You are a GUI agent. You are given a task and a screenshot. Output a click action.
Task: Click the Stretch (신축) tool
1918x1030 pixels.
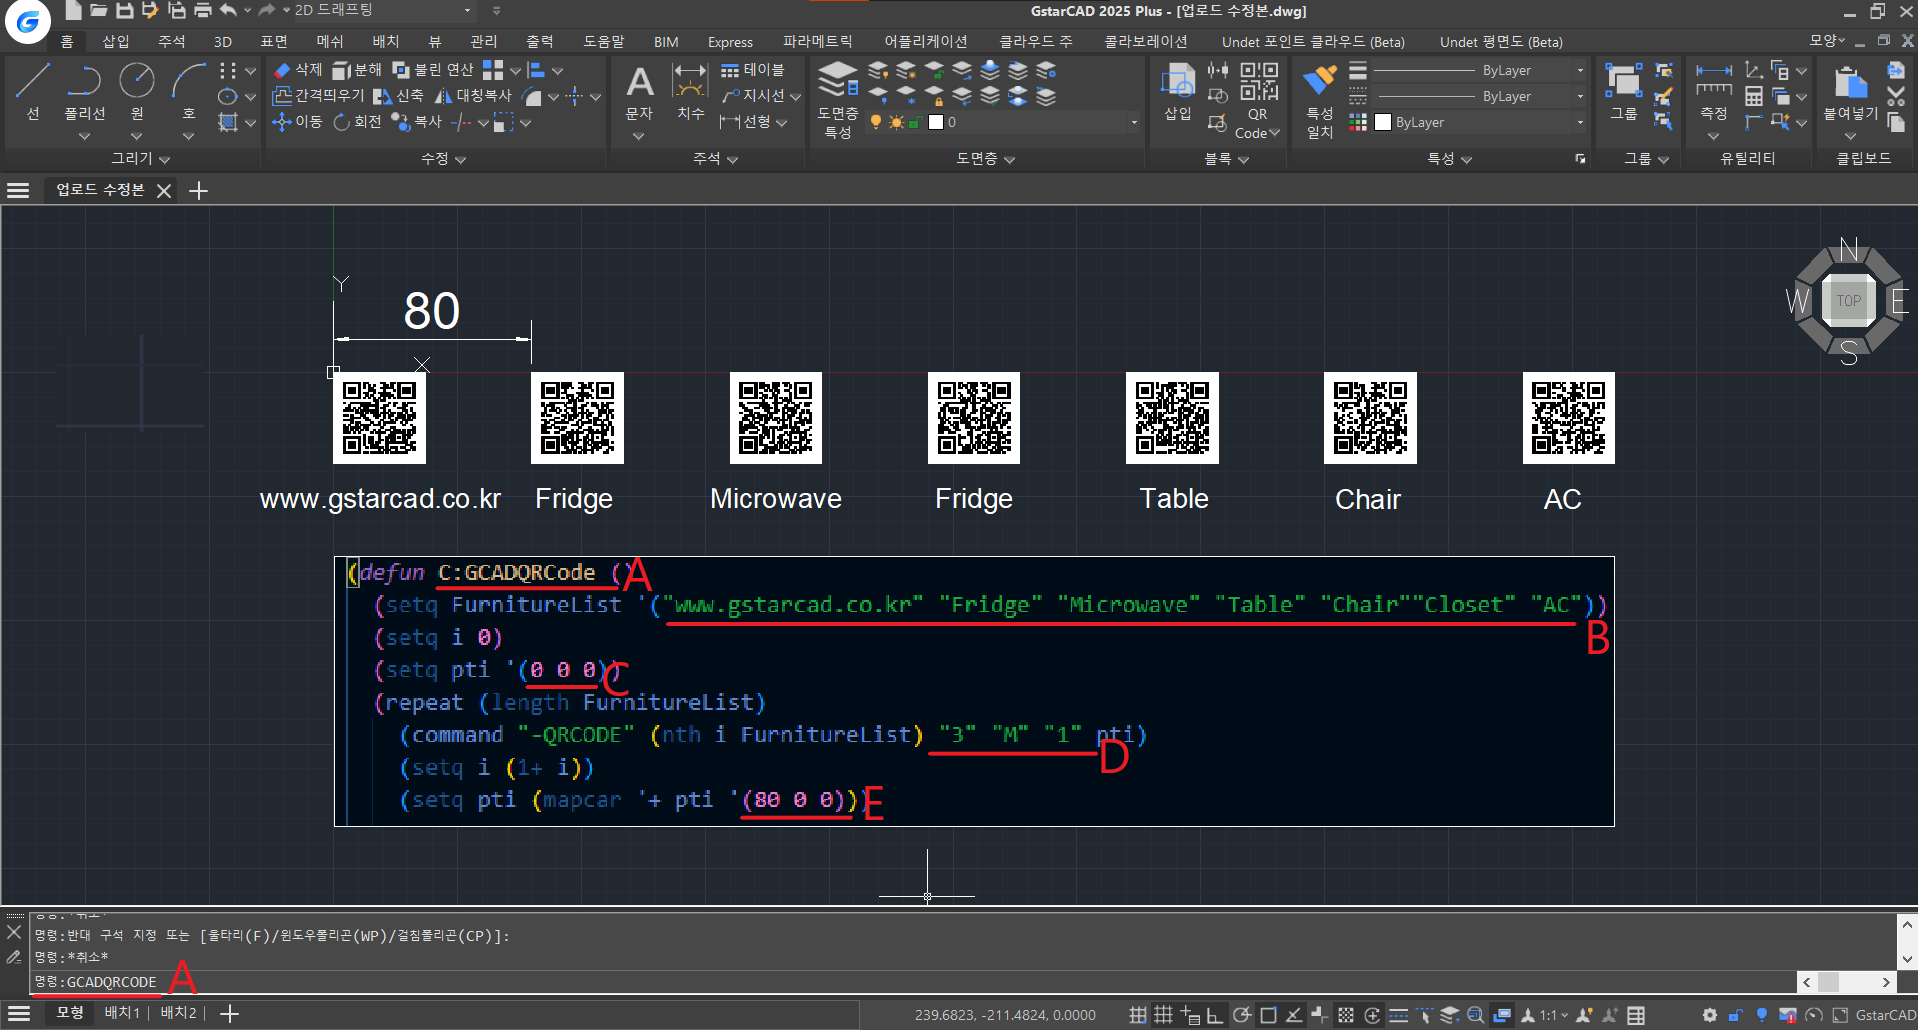[398, 95]
